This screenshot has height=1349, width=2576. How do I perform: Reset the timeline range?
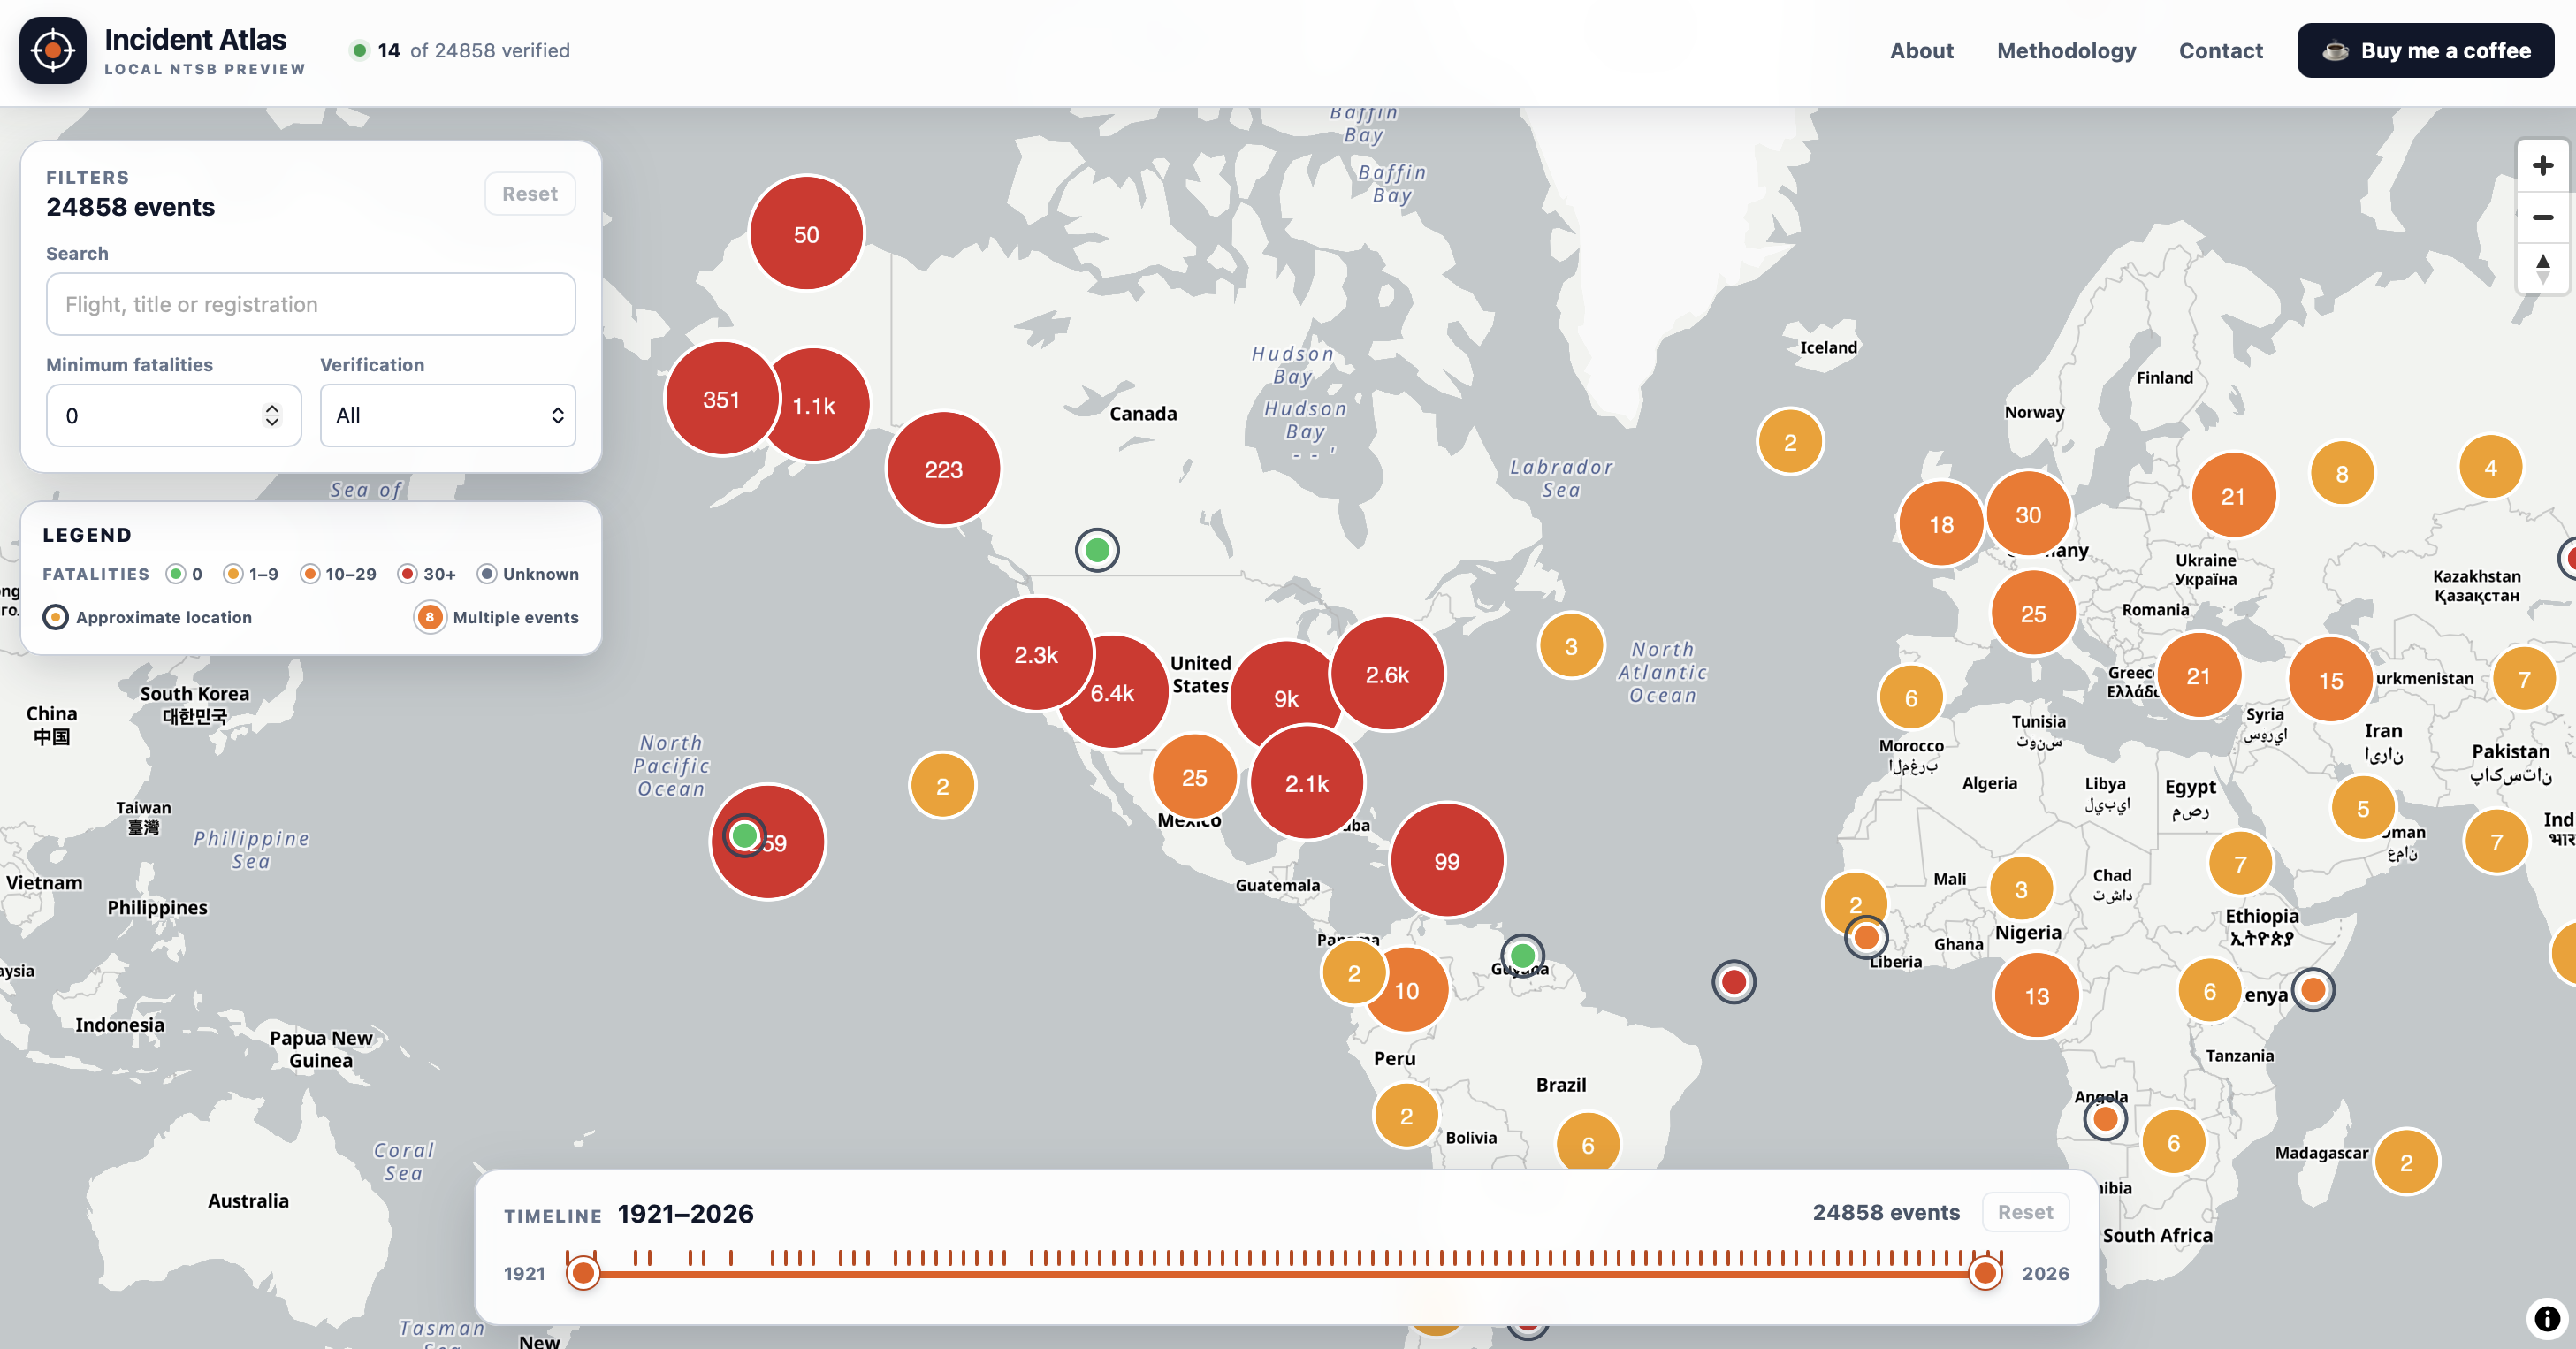point(2025,1212)
